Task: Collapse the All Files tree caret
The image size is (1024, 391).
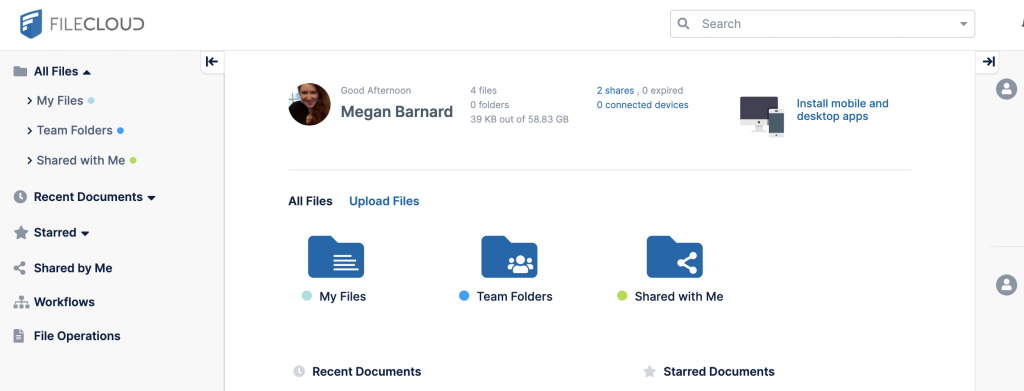Action: [87, 72]
